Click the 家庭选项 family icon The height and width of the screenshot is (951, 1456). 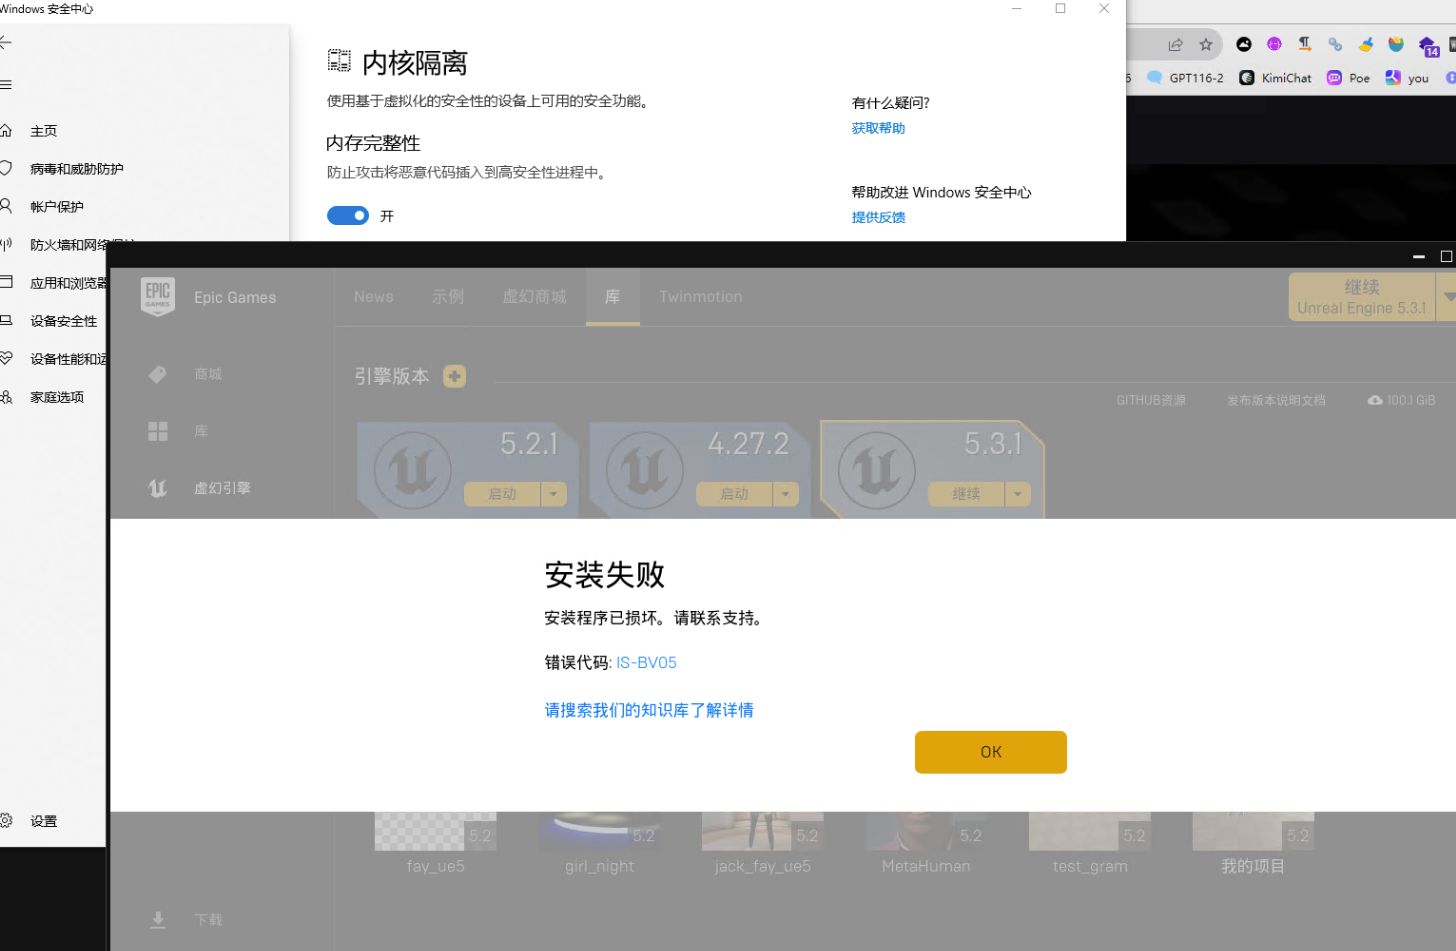coord(5,396)
